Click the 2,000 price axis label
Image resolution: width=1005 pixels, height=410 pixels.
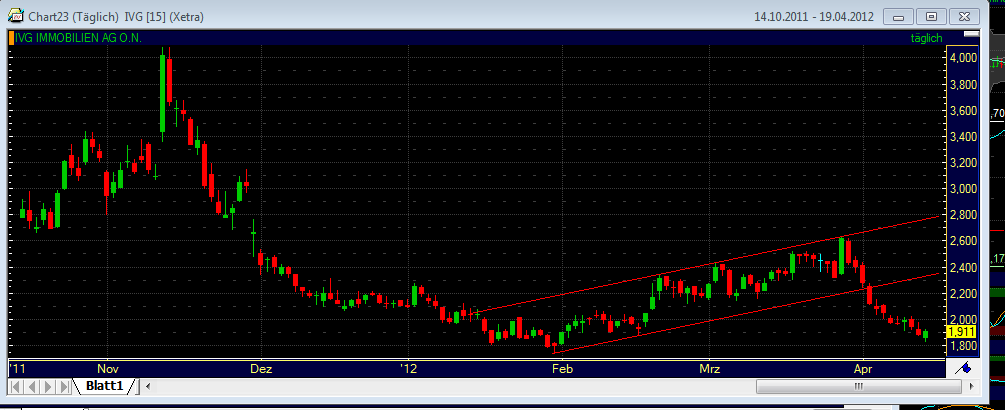point(964,319)
